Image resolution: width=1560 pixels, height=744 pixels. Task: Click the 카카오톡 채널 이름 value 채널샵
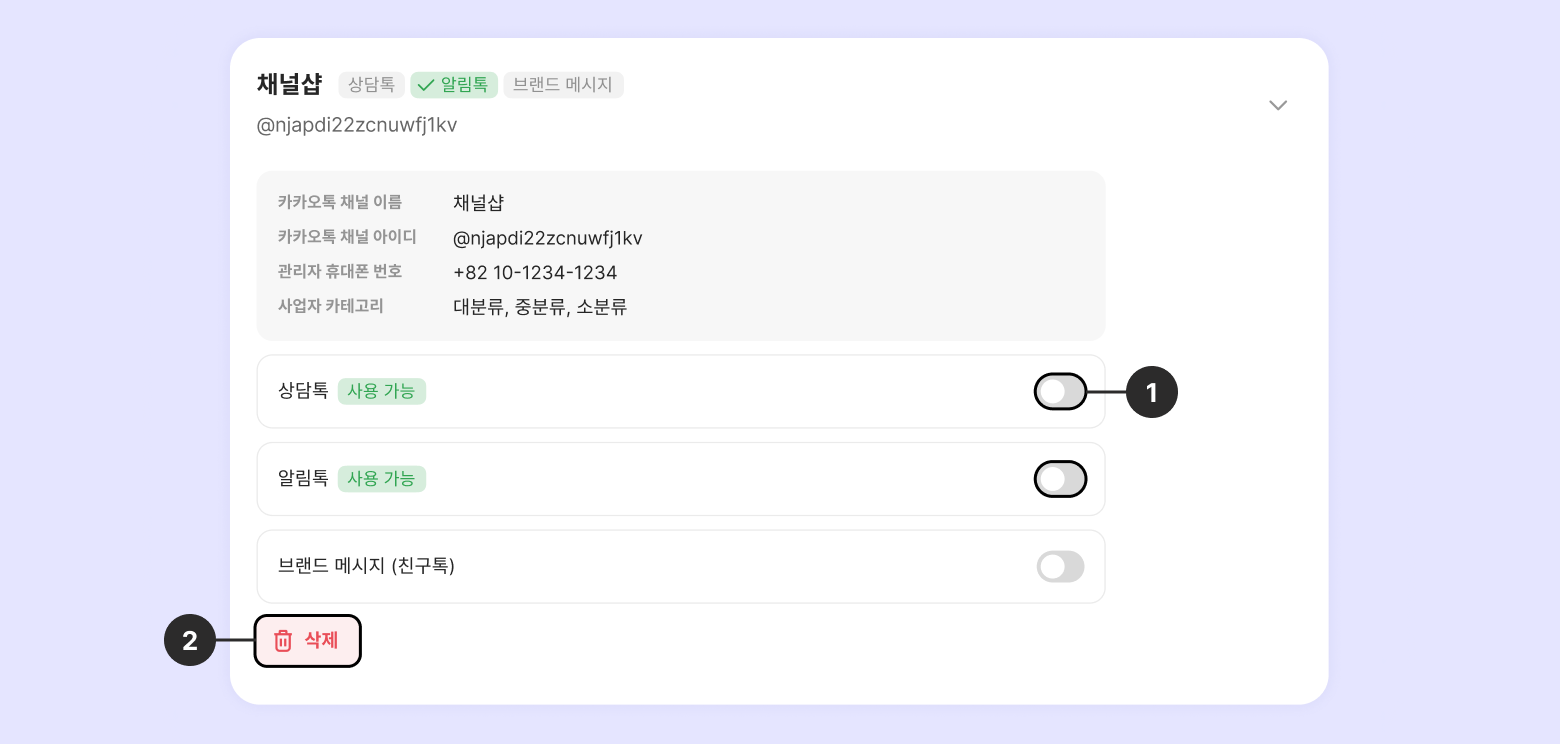pos(478,203)
